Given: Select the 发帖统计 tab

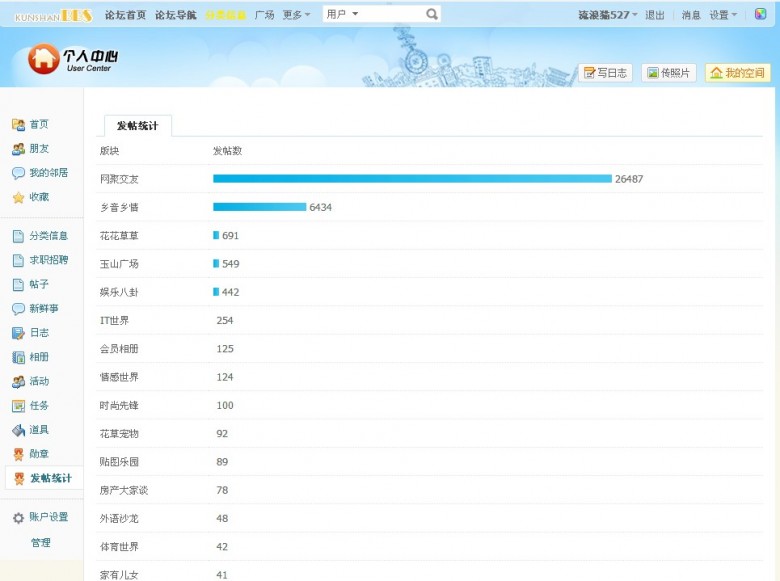Looking at the screenshot, I should [x=138, y=126].
